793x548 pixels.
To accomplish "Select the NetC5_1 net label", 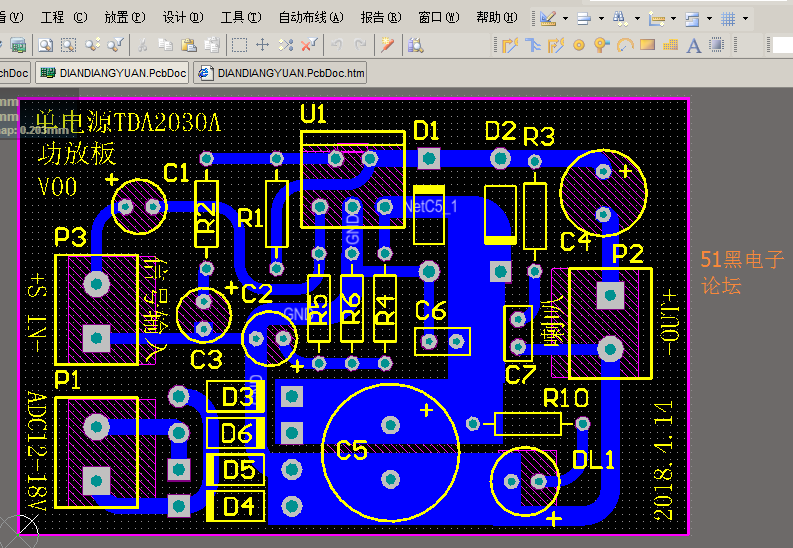I will [430, 206].
